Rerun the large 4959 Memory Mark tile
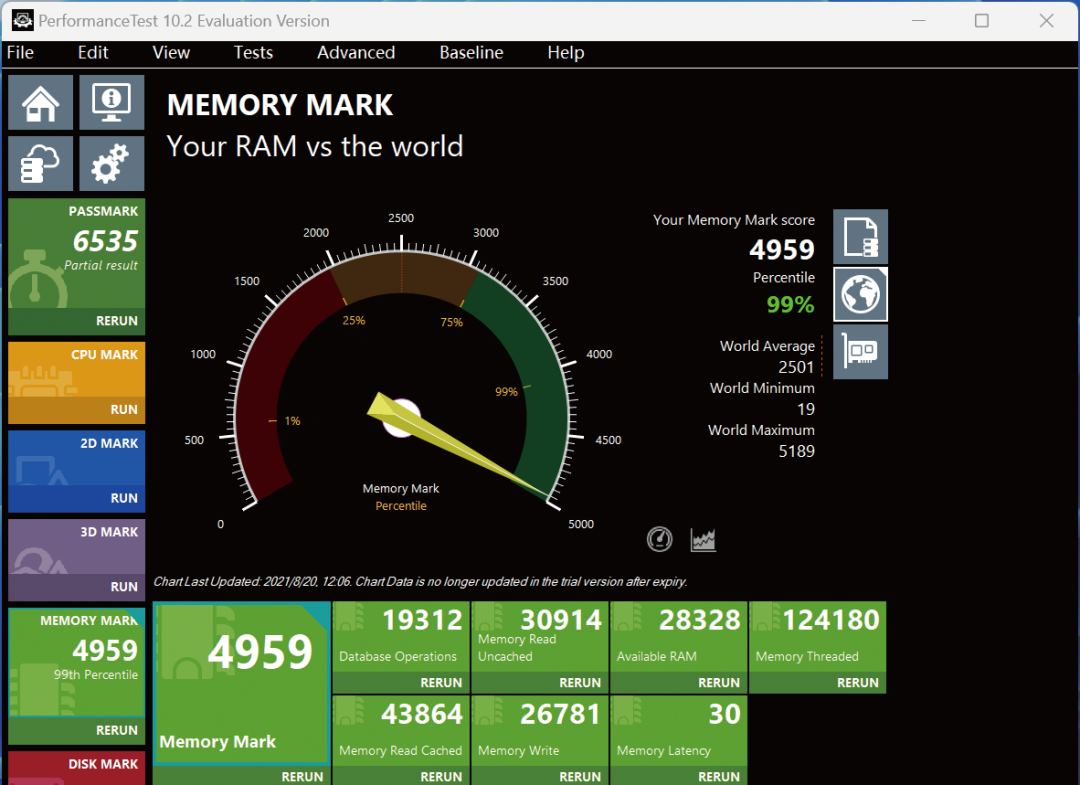Viewport: 1080px width, 785px height. pyautogui.click(x=241, y=776)
